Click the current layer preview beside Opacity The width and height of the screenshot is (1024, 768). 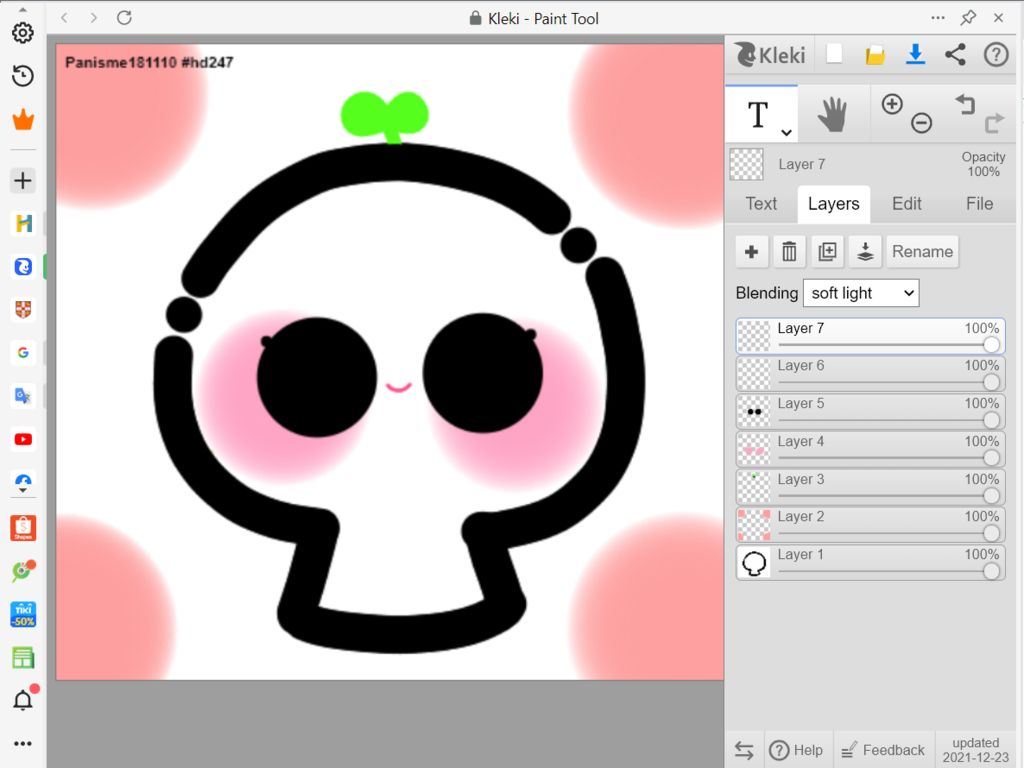coord(746,164)
